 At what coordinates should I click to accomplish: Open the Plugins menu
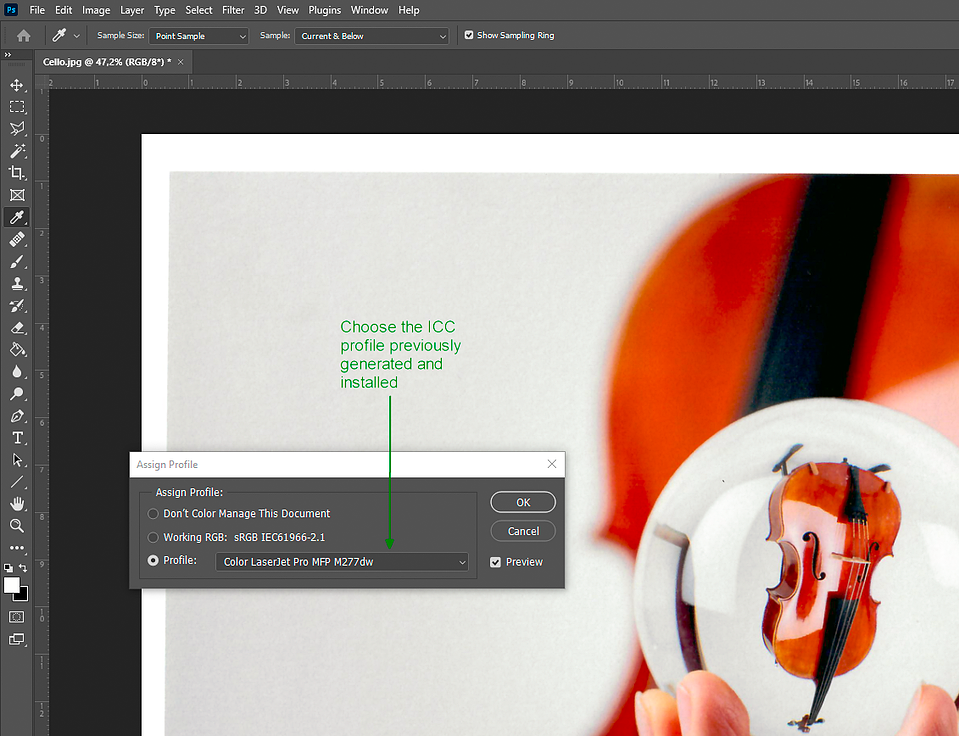coord(325,10)
